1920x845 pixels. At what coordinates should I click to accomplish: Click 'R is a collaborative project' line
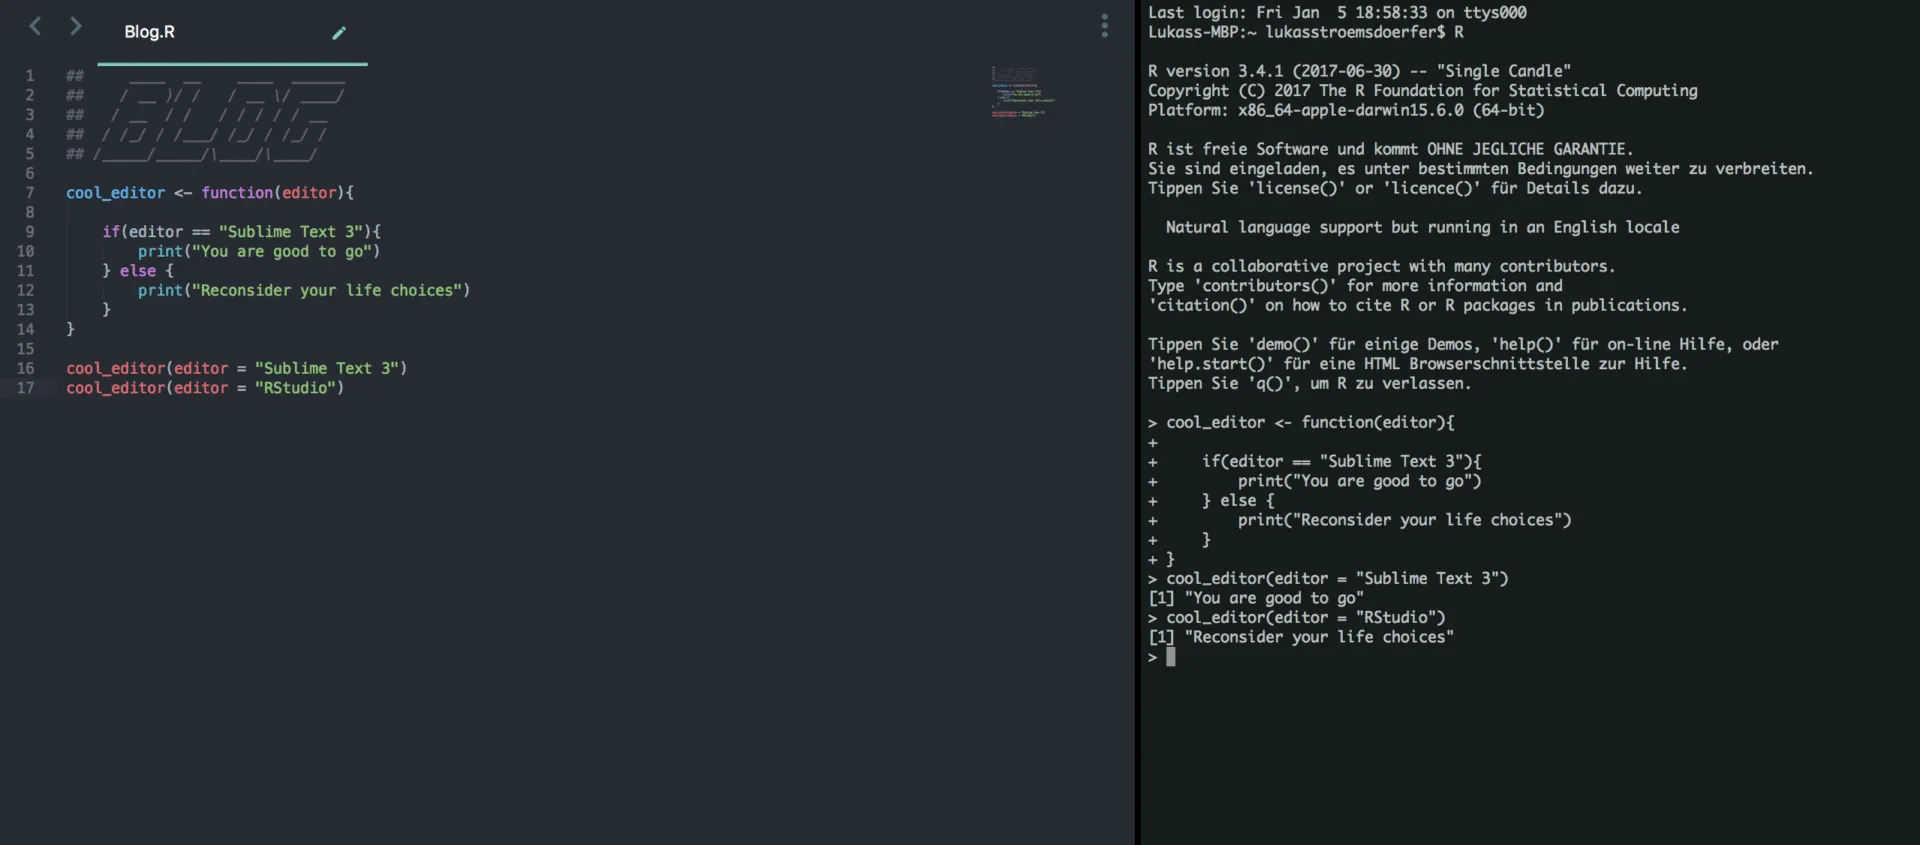click(x=1381, y=266)
